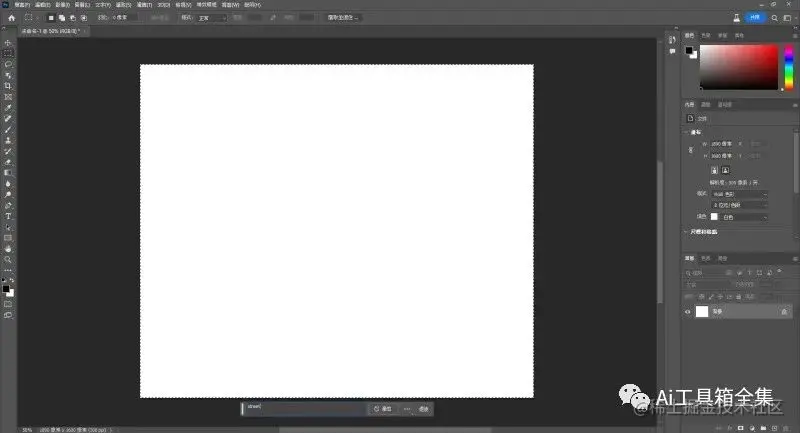Click the cancel button in contextual bar
The width and height of the screenshot is (800, 433).
pos(423,409)
